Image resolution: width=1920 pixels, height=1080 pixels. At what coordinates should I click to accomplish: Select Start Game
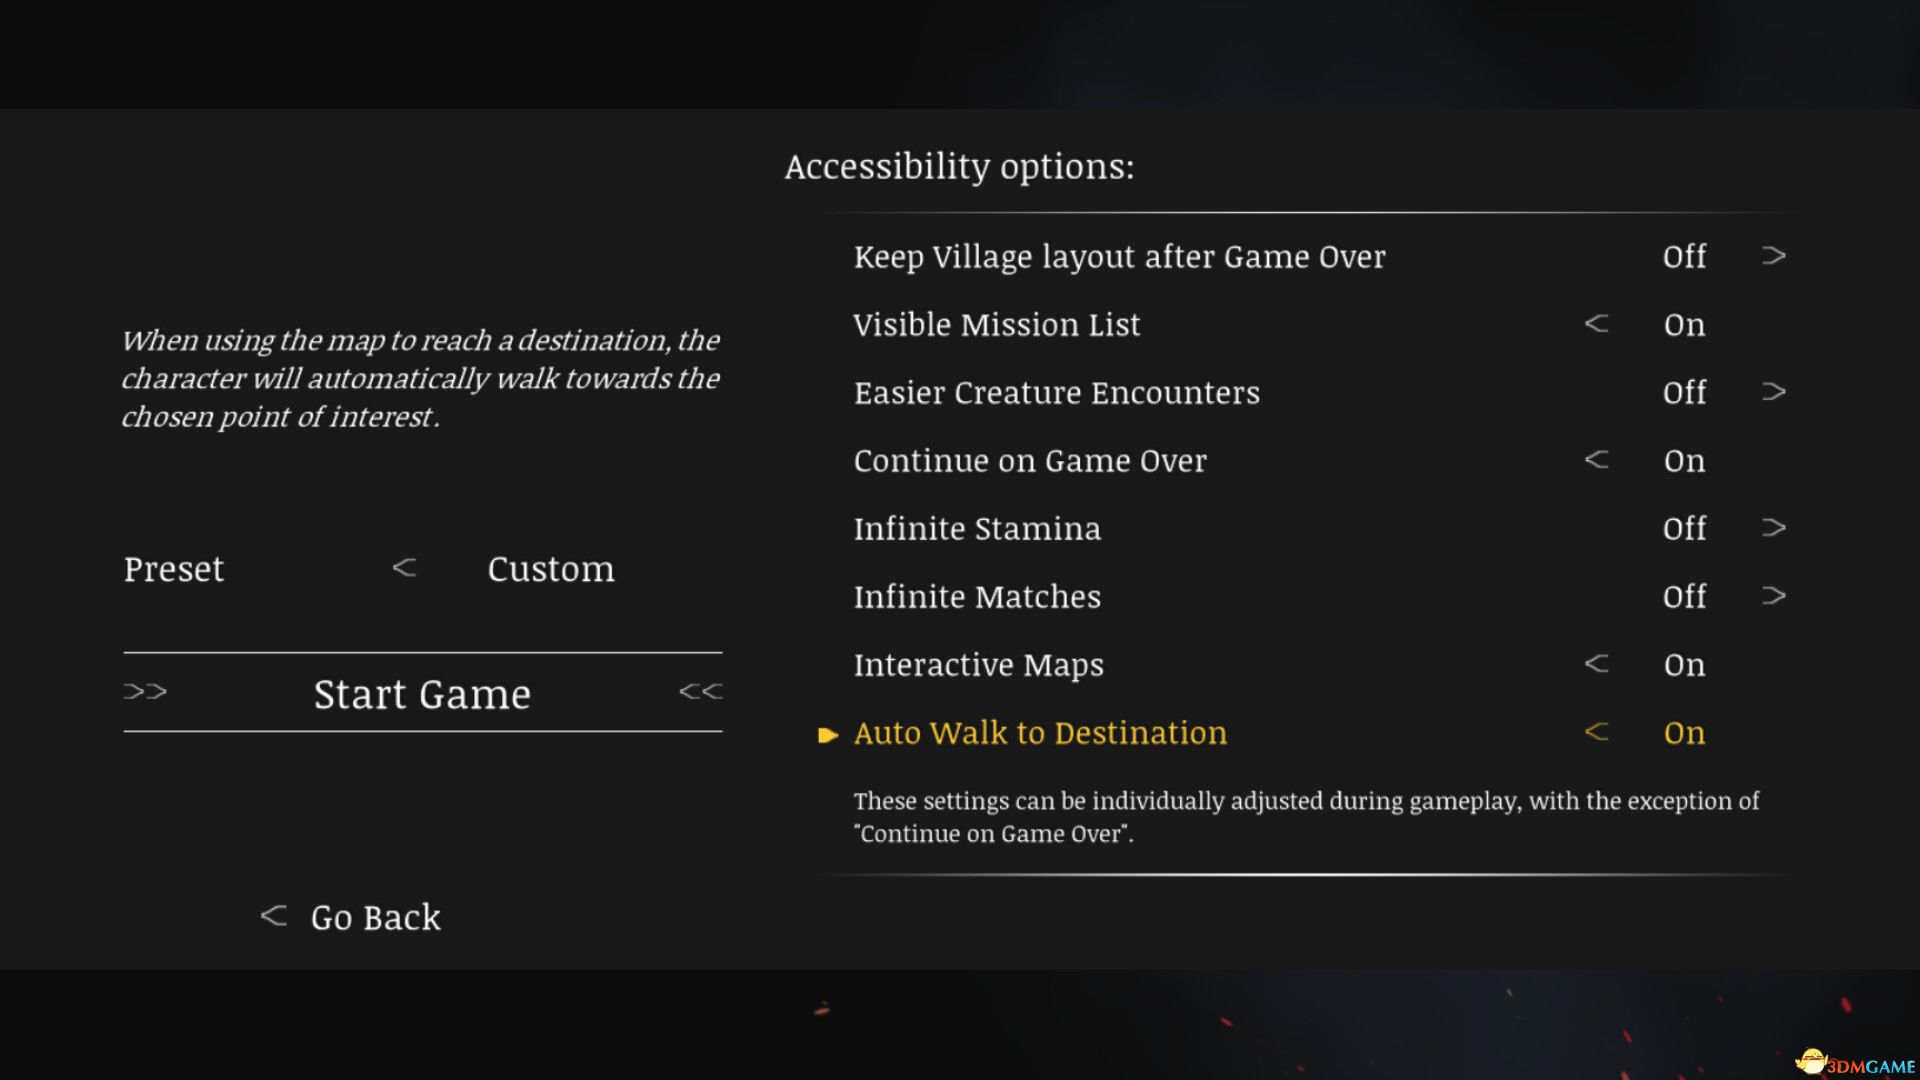click(422, 692)
